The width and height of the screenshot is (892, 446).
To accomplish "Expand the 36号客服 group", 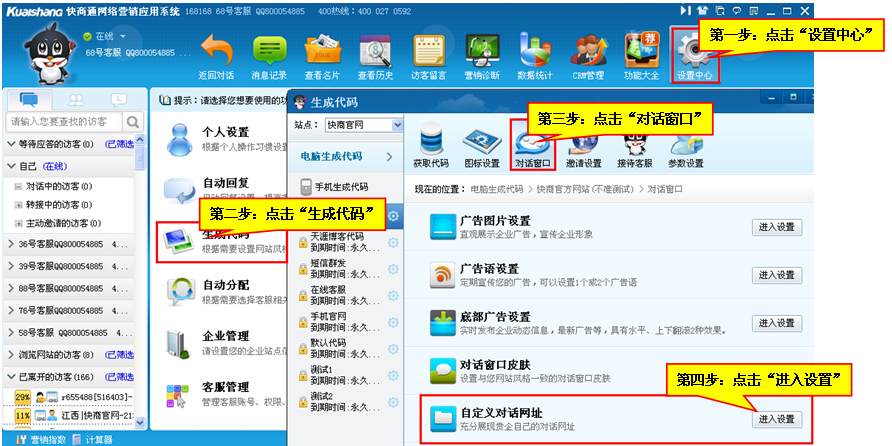I will (x=12, y=243).
